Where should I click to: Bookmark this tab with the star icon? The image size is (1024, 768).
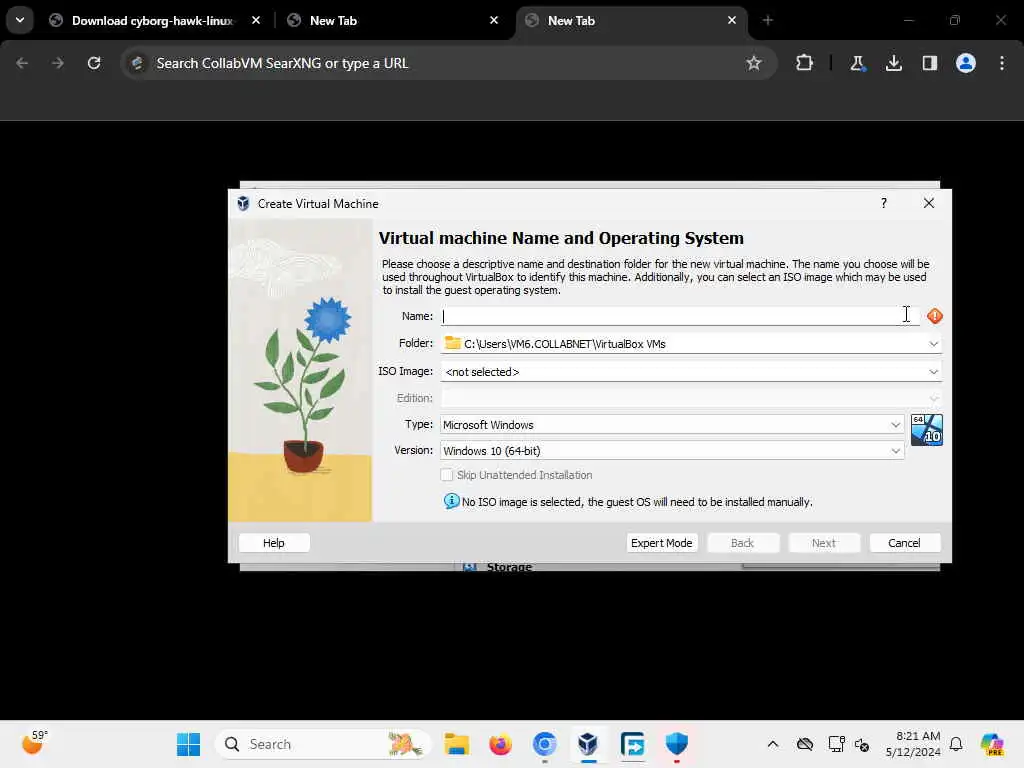754,63
